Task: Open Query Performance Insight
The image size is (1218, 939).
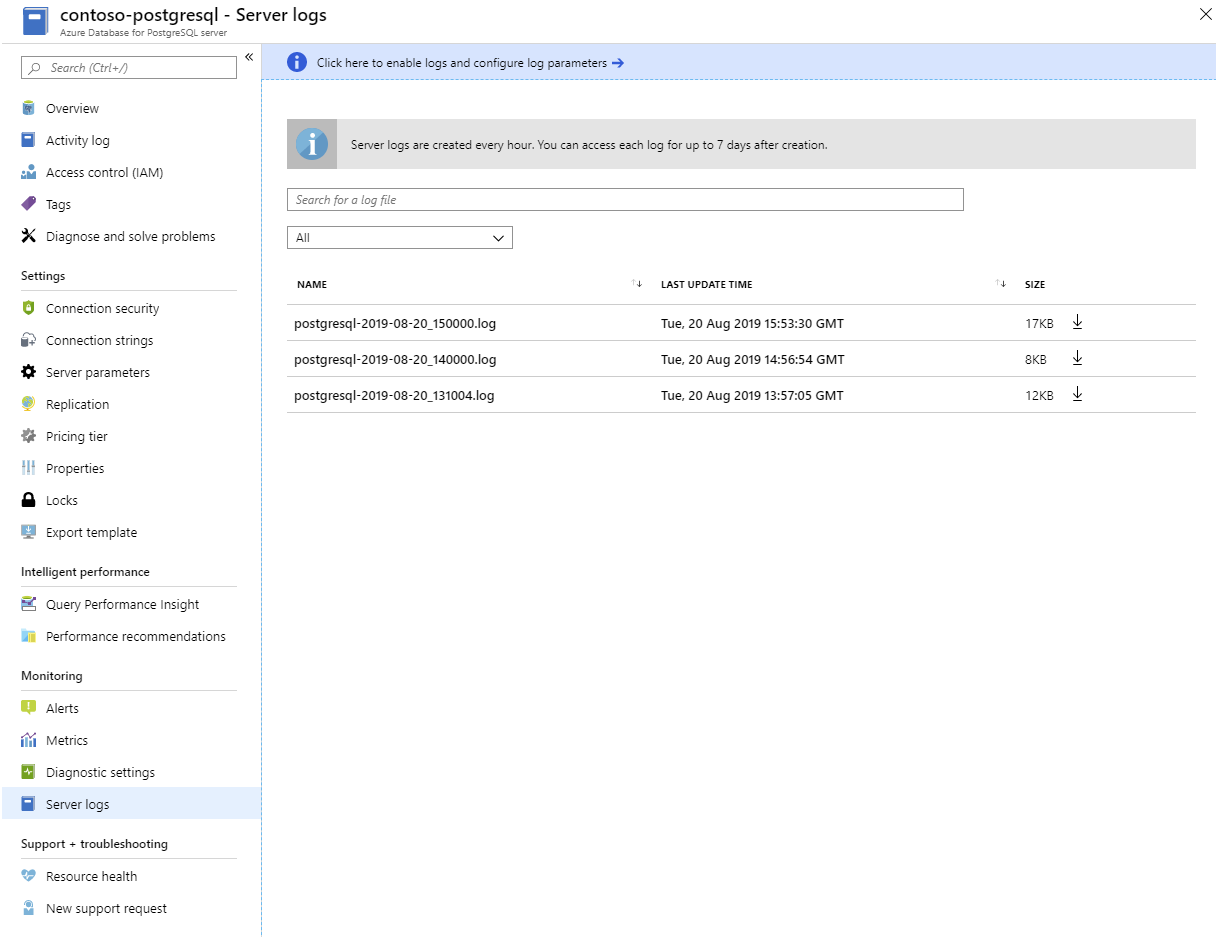Action: tap(122, 604)
